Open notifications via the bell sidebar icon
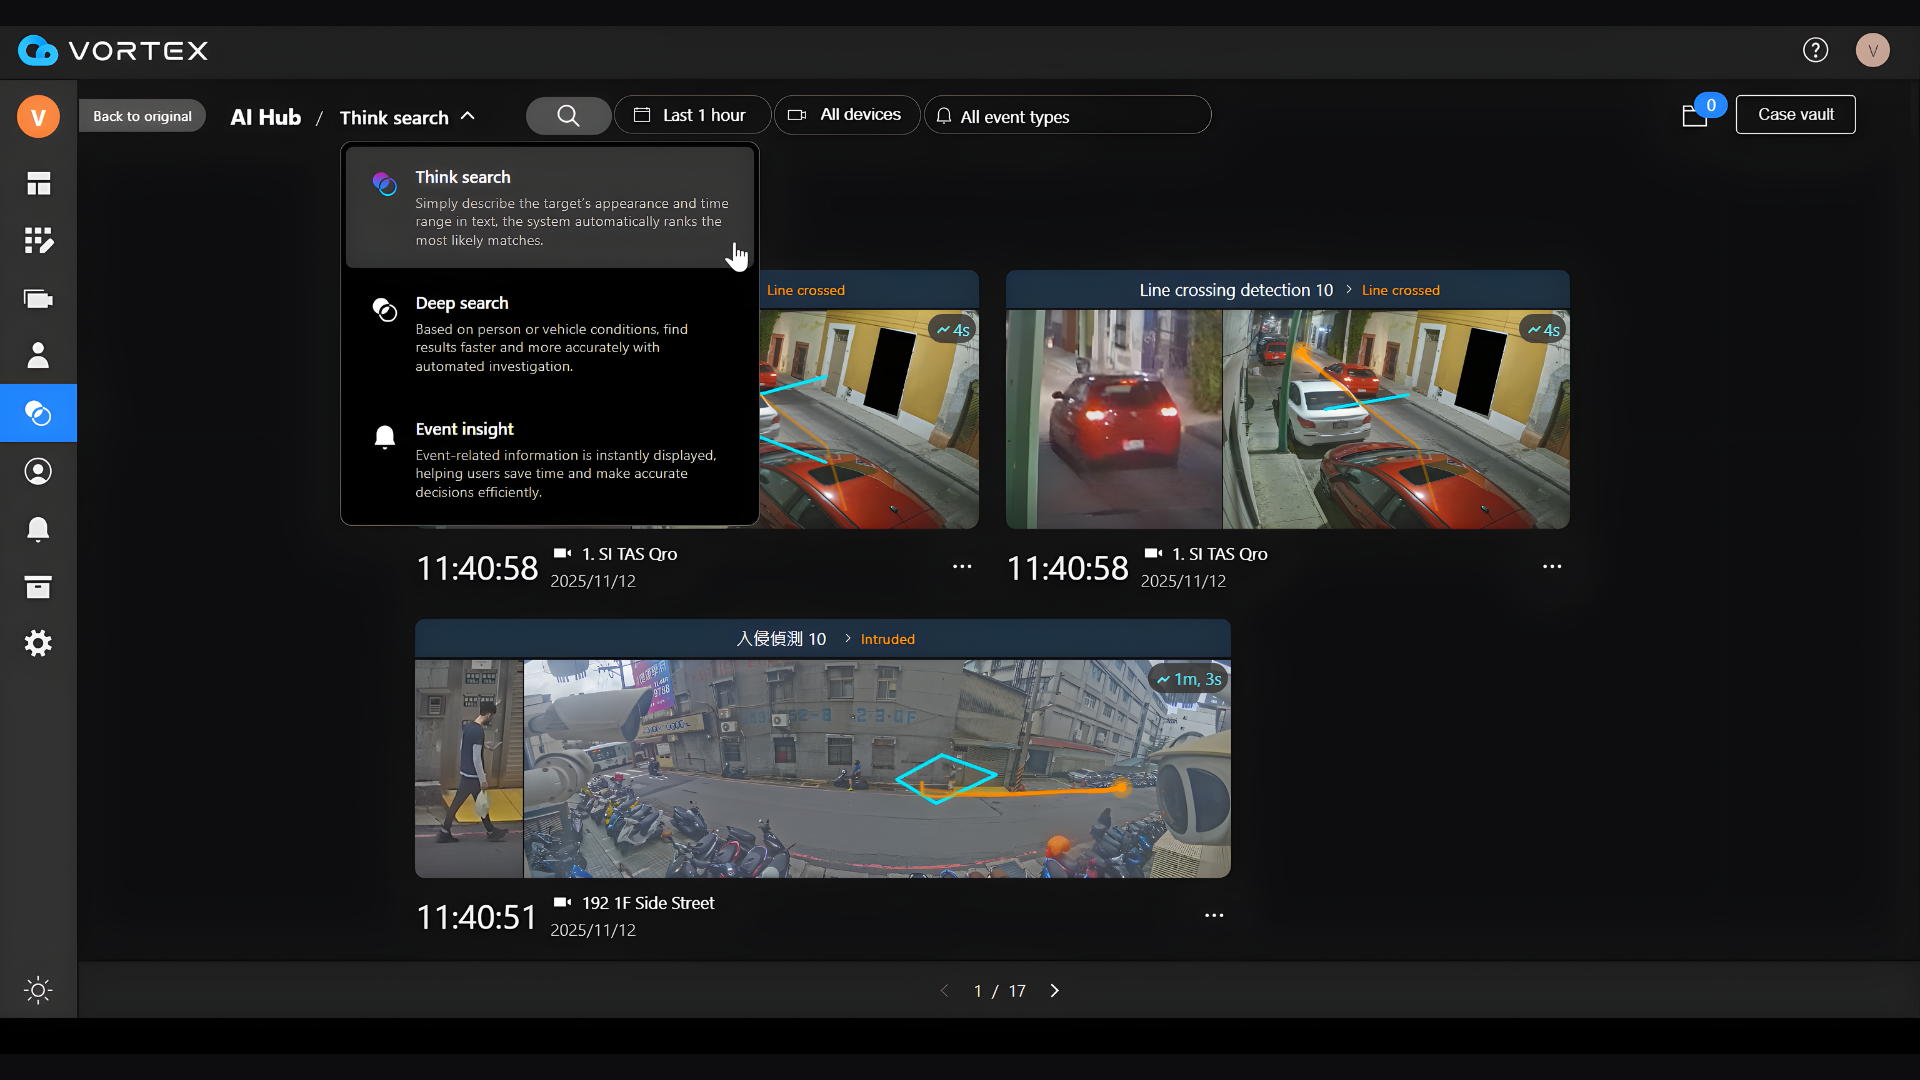This screenshot has width=1920, height=1080. click(38, 529)
